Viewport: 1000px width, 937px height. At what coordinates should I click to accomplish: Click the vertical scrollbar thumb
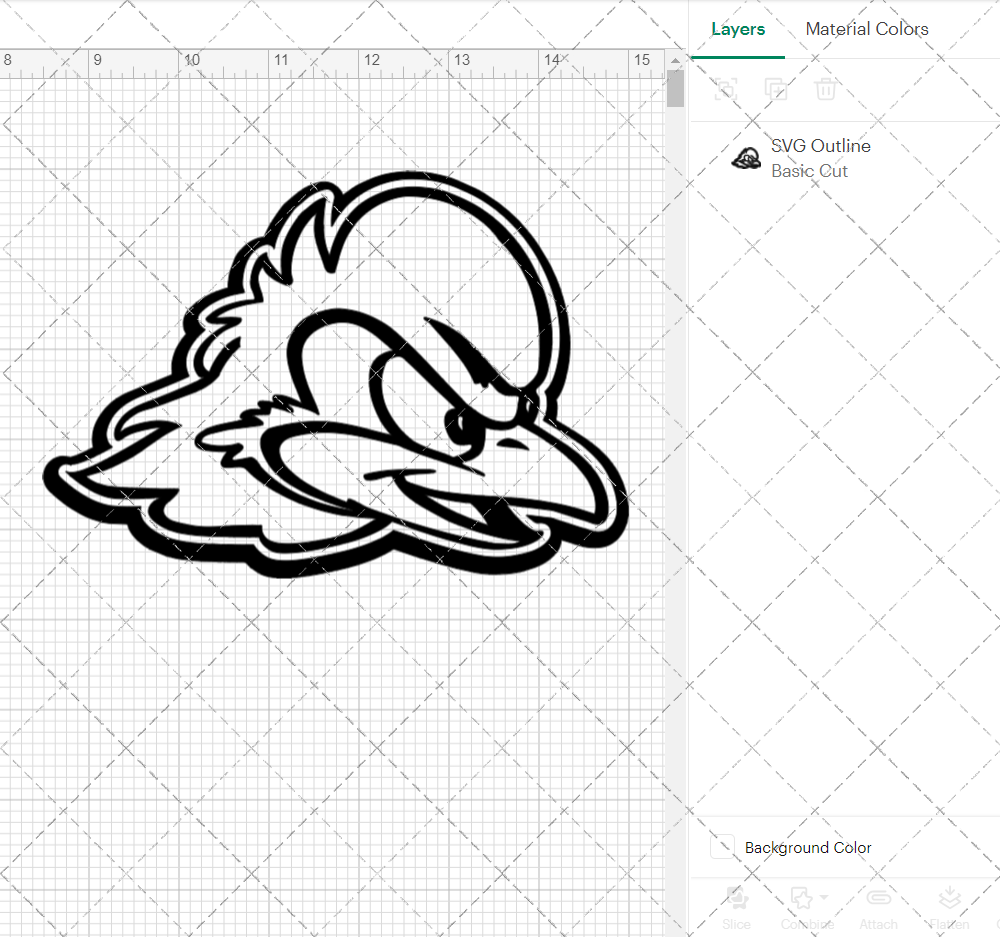click(675, 89)
